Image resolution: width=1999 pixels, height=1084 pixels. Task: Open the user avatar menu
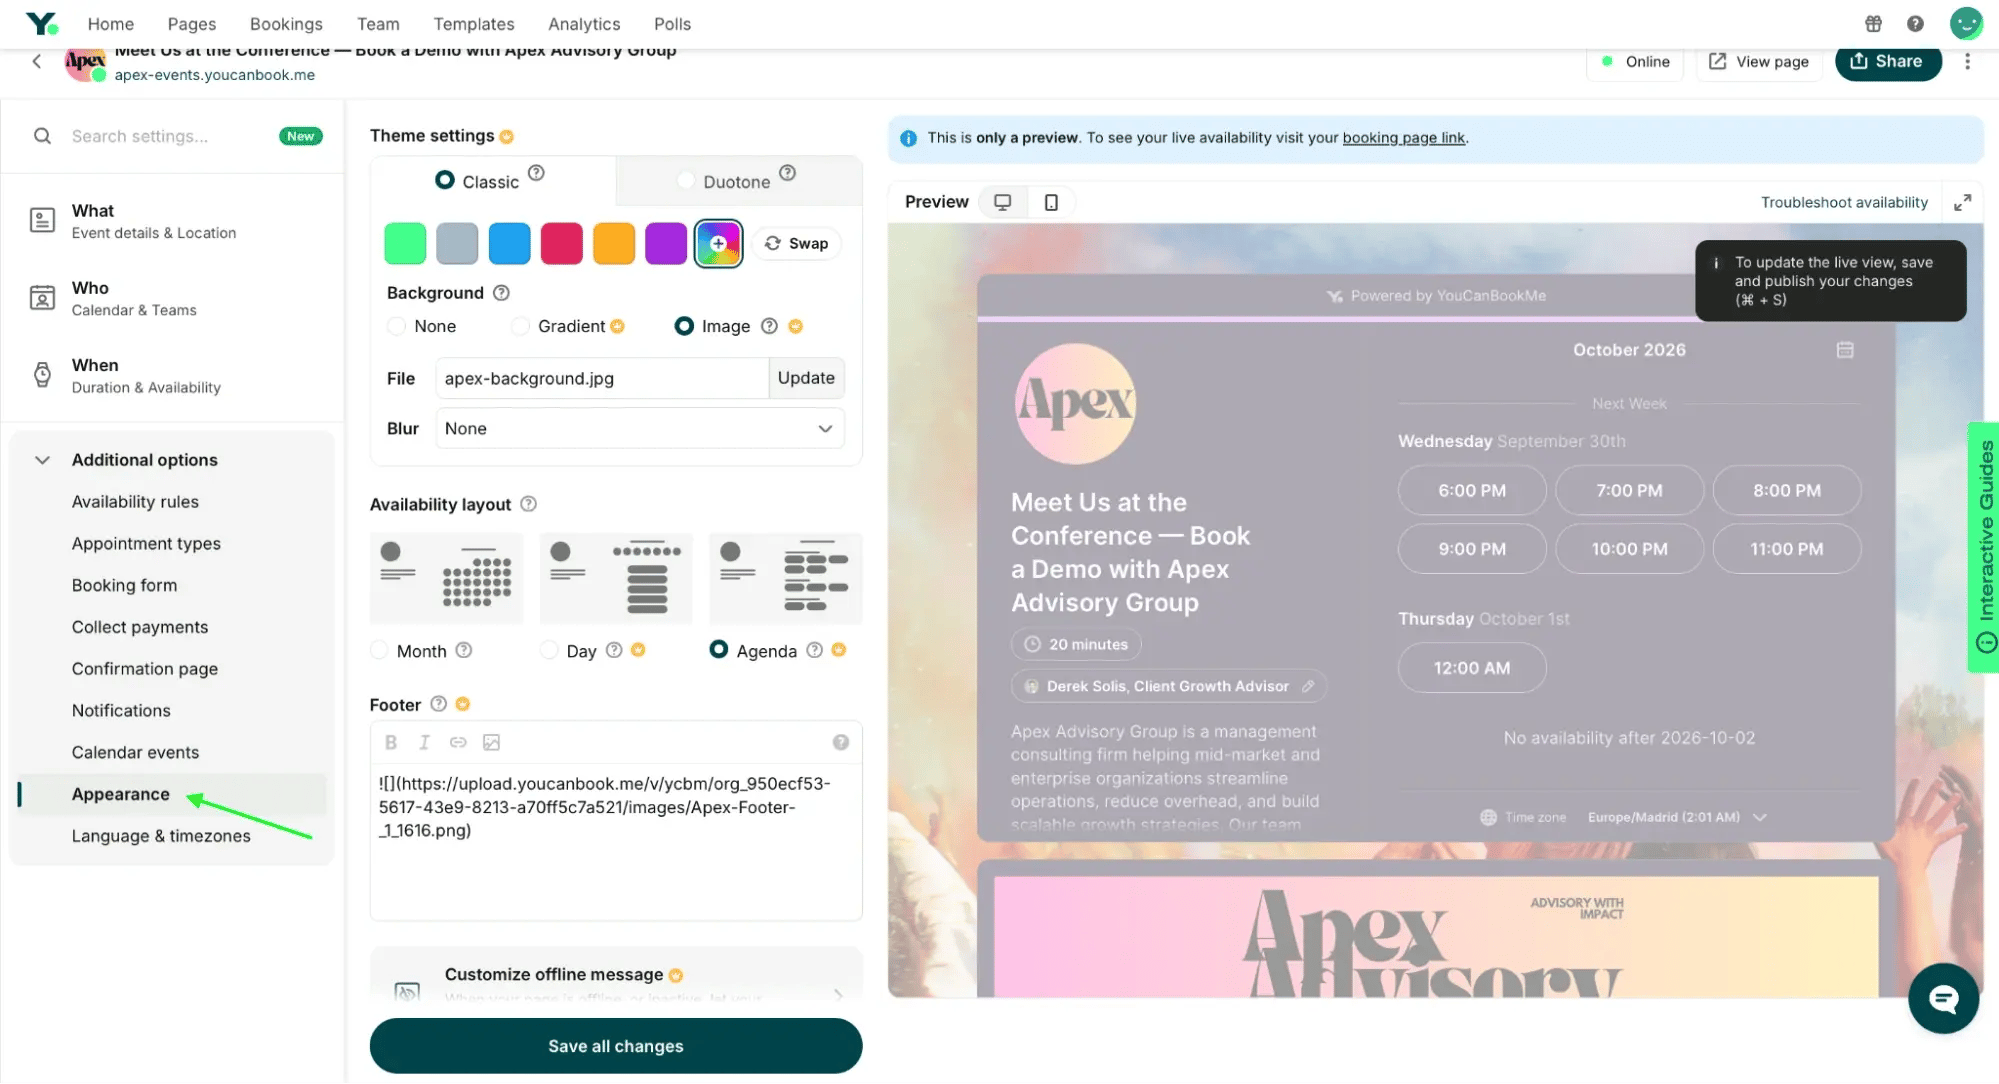click(1966, 23)
